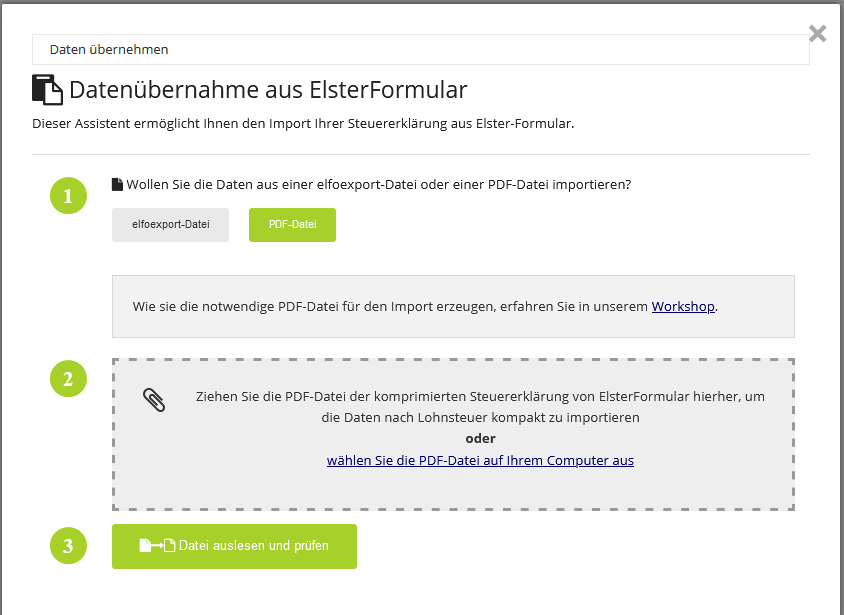Click the 'Datei auslesen und prüfen' button

click(x=234, y=546)
